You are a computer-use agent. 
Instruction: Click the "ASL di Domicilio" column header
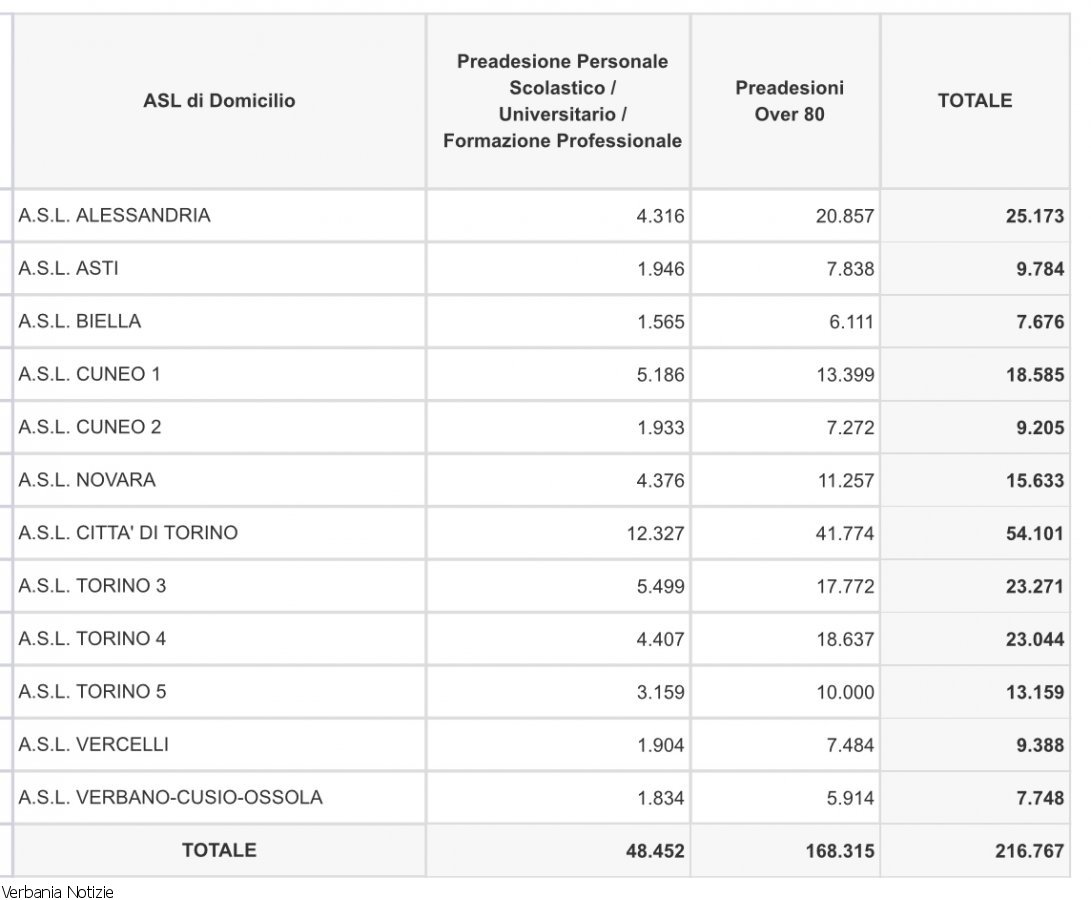pos(219,101)
